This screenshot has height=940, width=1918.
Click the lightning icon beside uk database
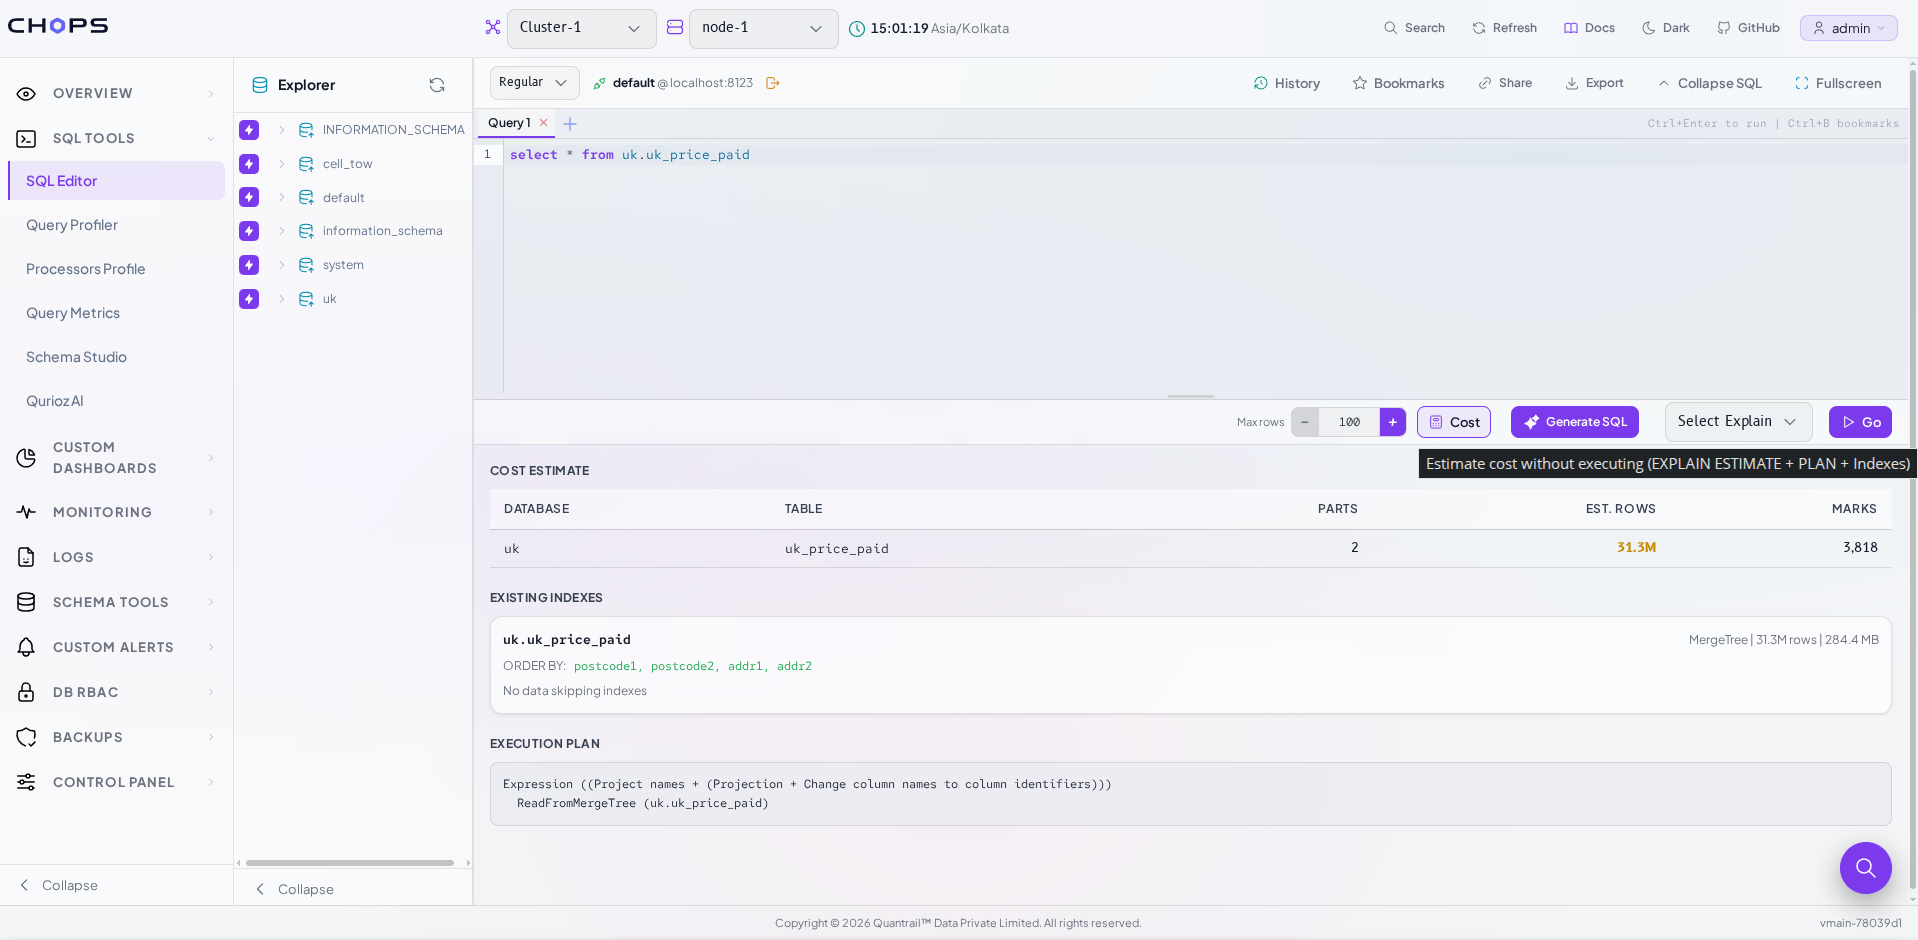pos(249,299)
